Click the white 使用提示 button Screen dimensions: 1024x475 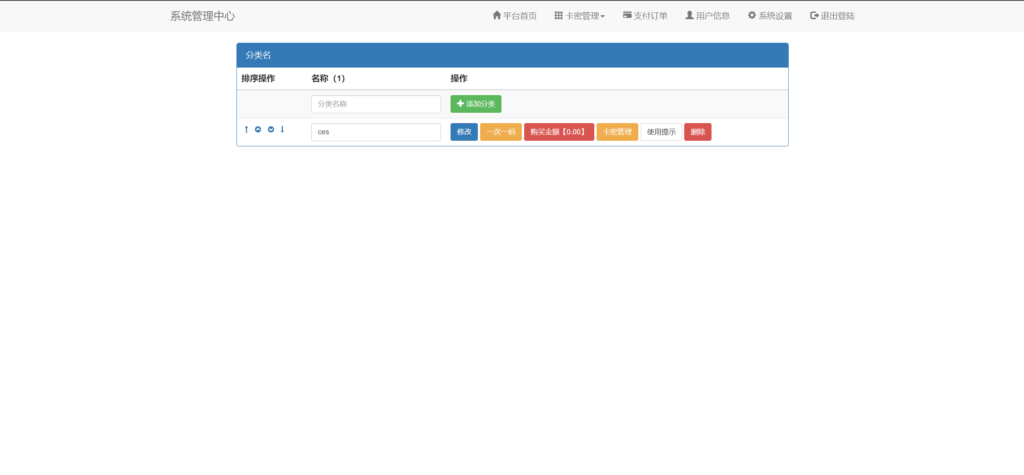tap(661, 132)
